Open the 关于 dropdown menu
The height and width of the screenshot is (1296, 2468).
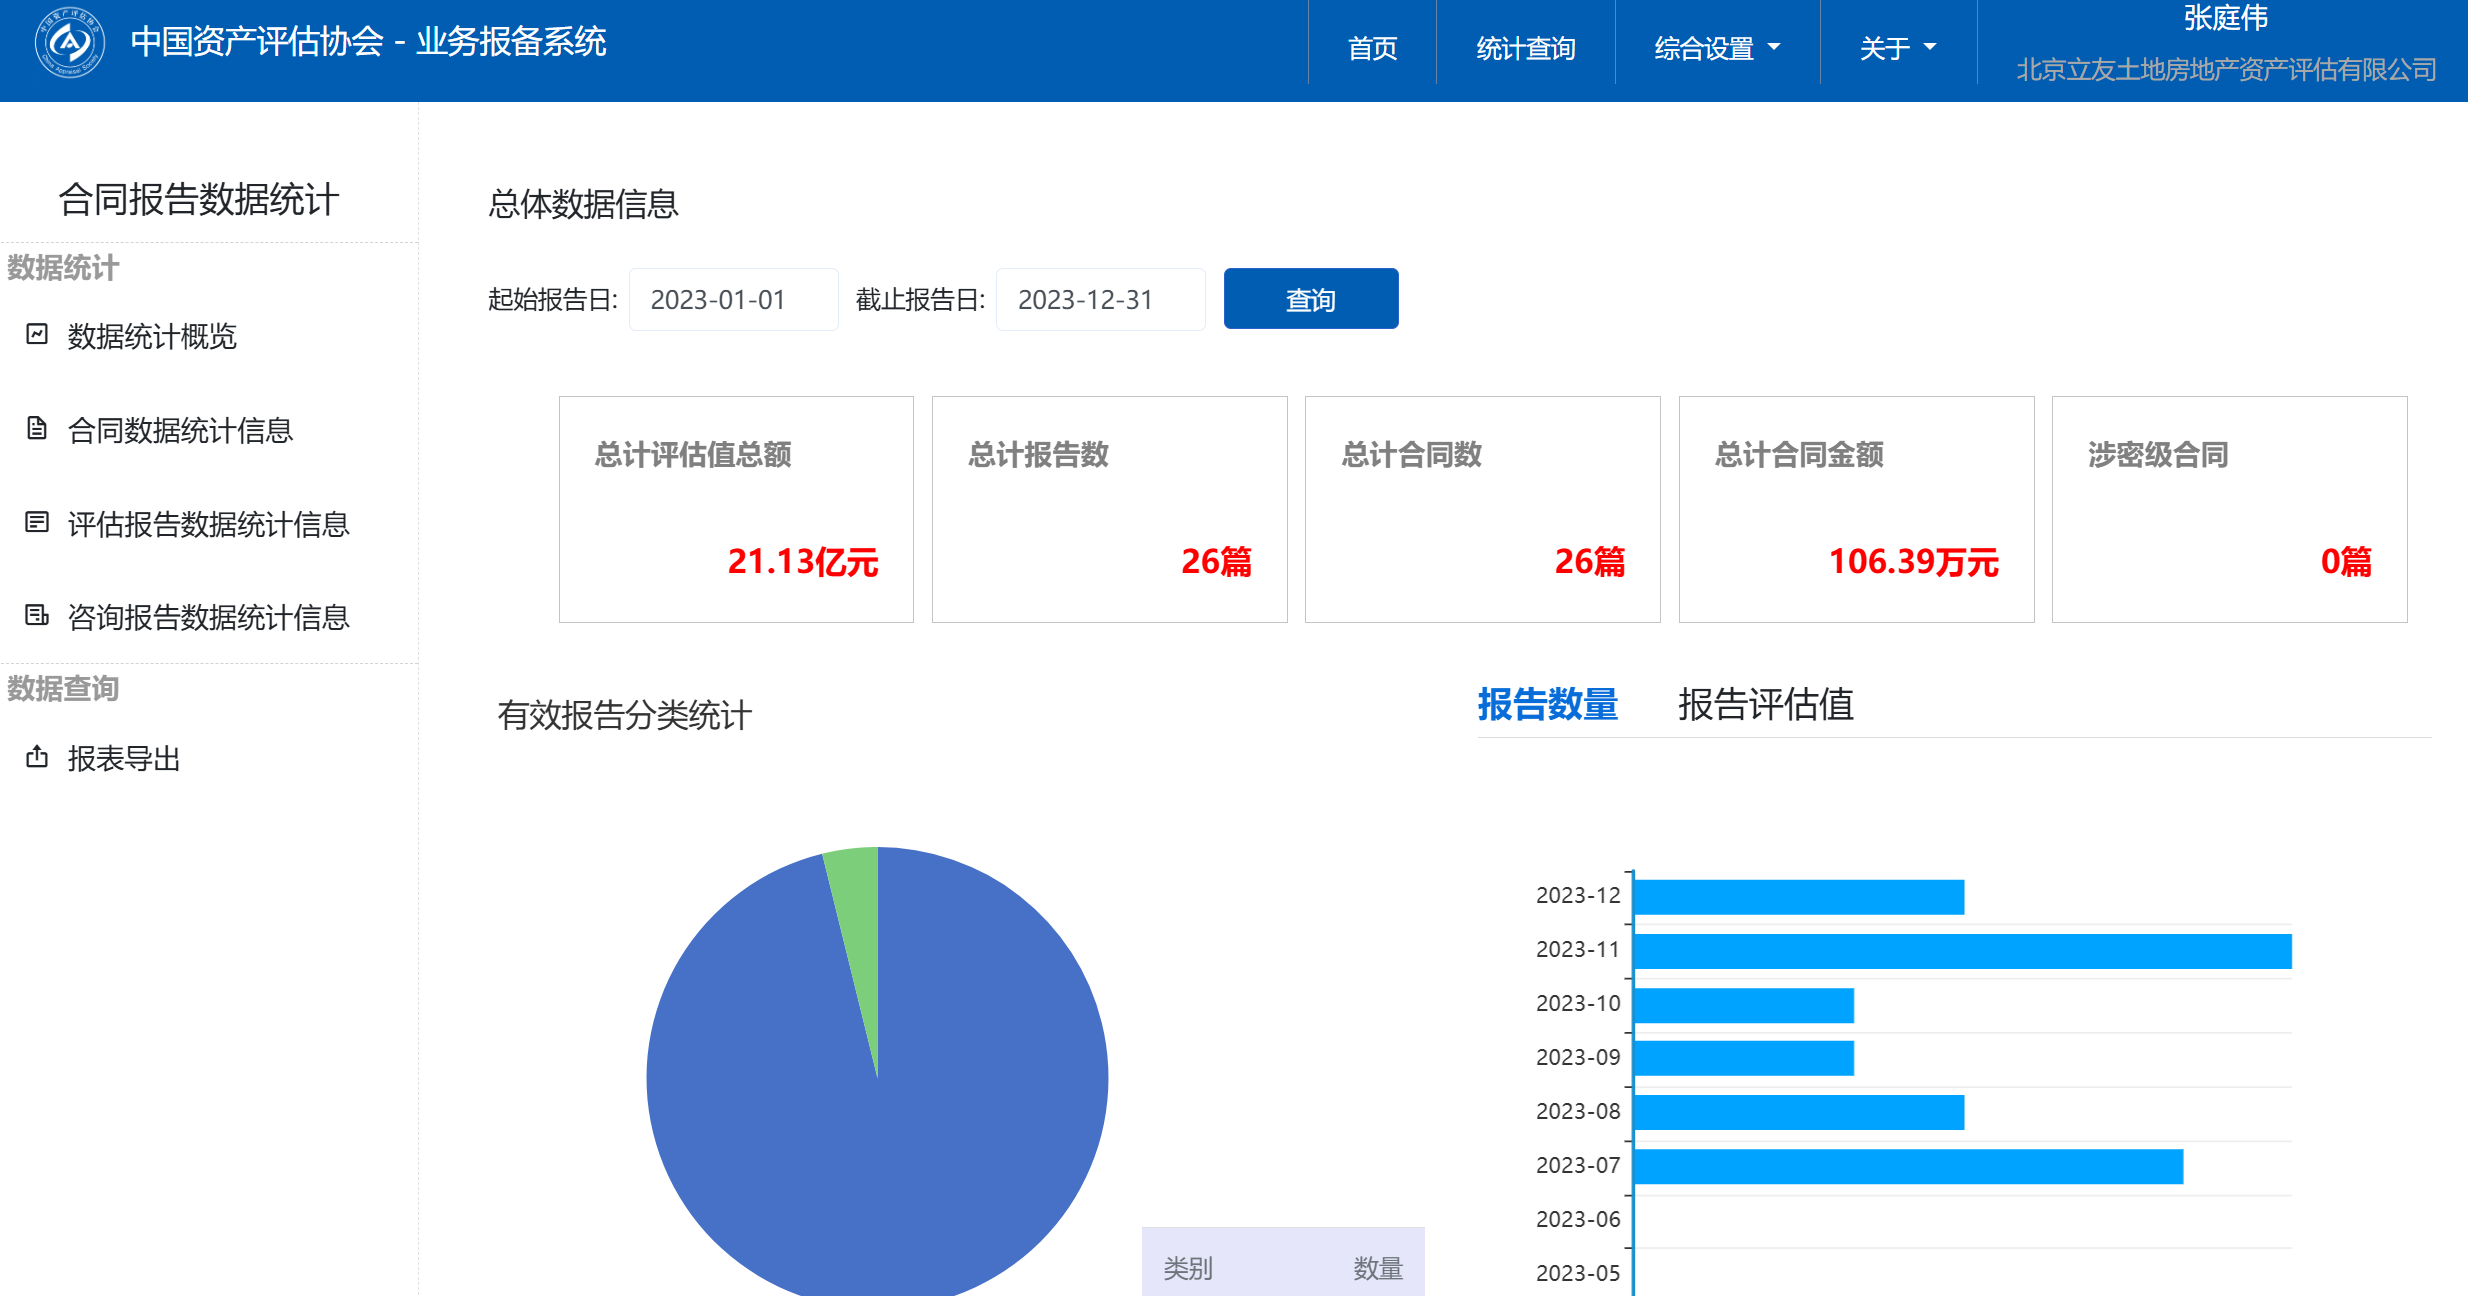pos(1897,48)
